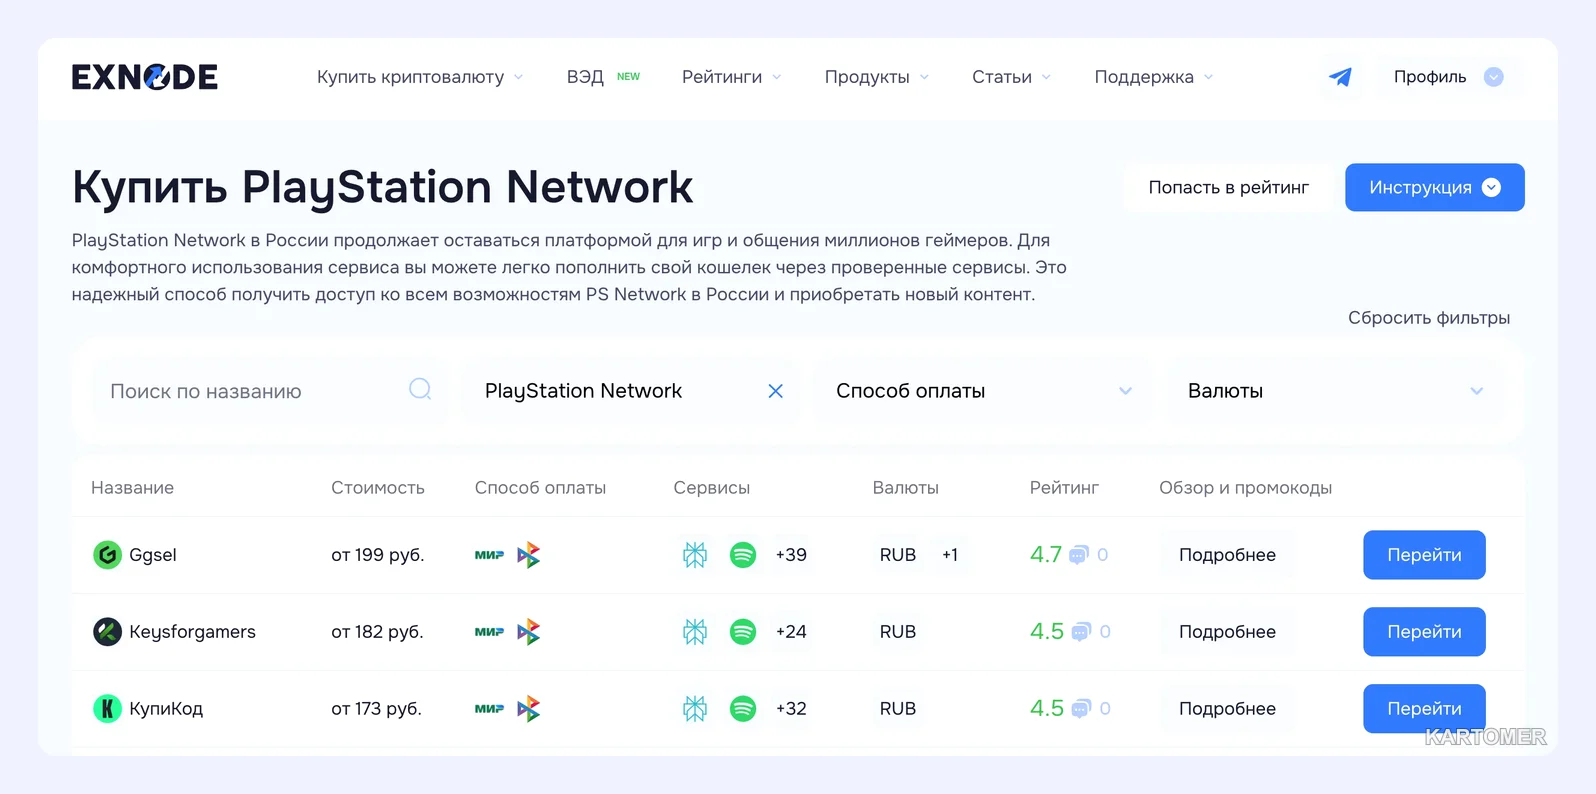Expand the Валюты filter dropdown
Screen dimensions: 1596x794
coord(1335,391)
